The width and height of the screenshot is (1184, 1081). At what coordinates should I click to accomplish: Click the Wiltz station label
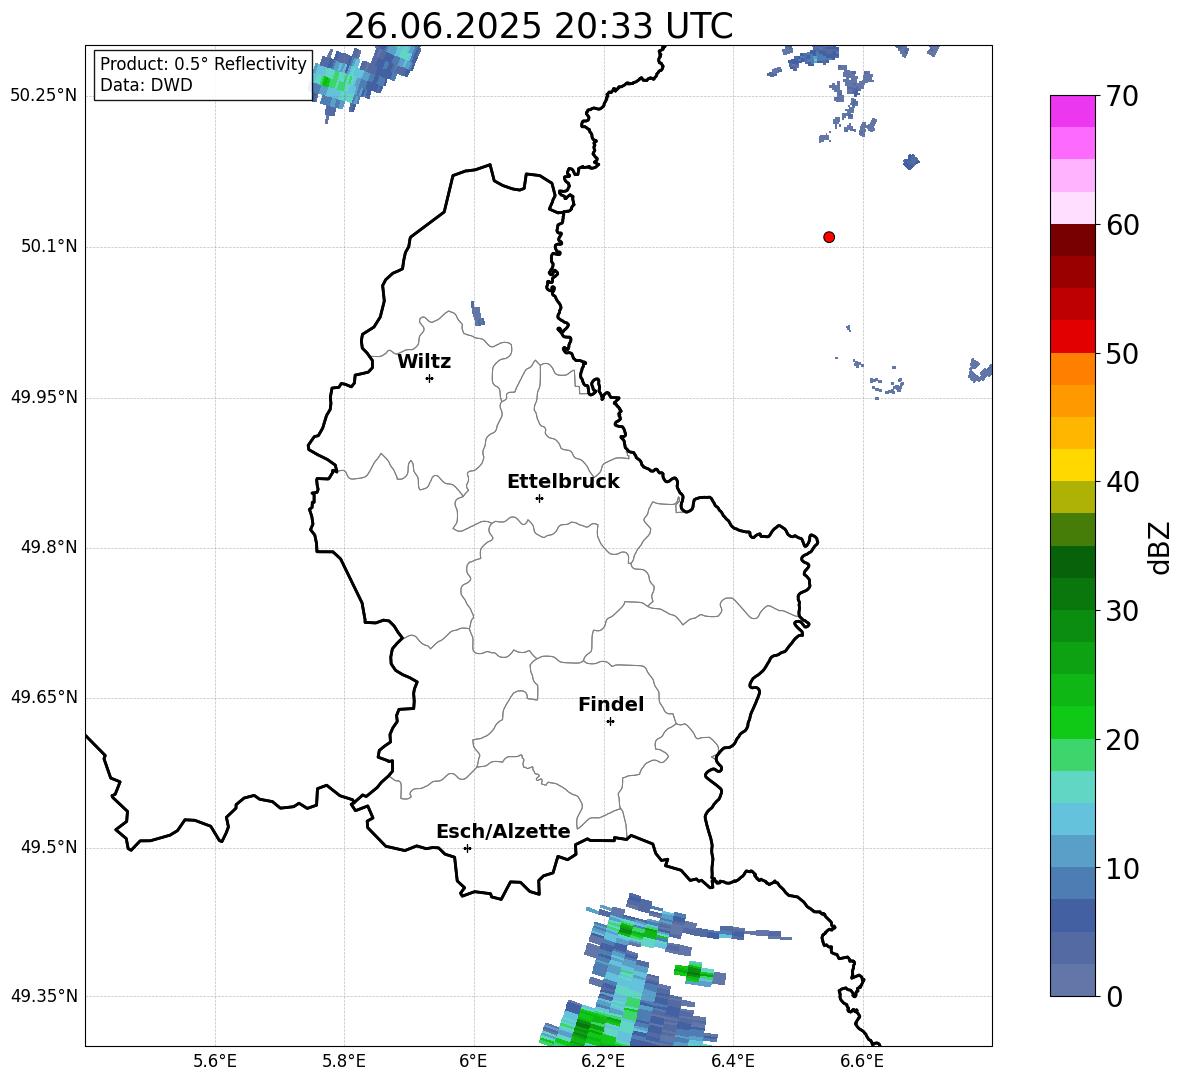[424, 362]
